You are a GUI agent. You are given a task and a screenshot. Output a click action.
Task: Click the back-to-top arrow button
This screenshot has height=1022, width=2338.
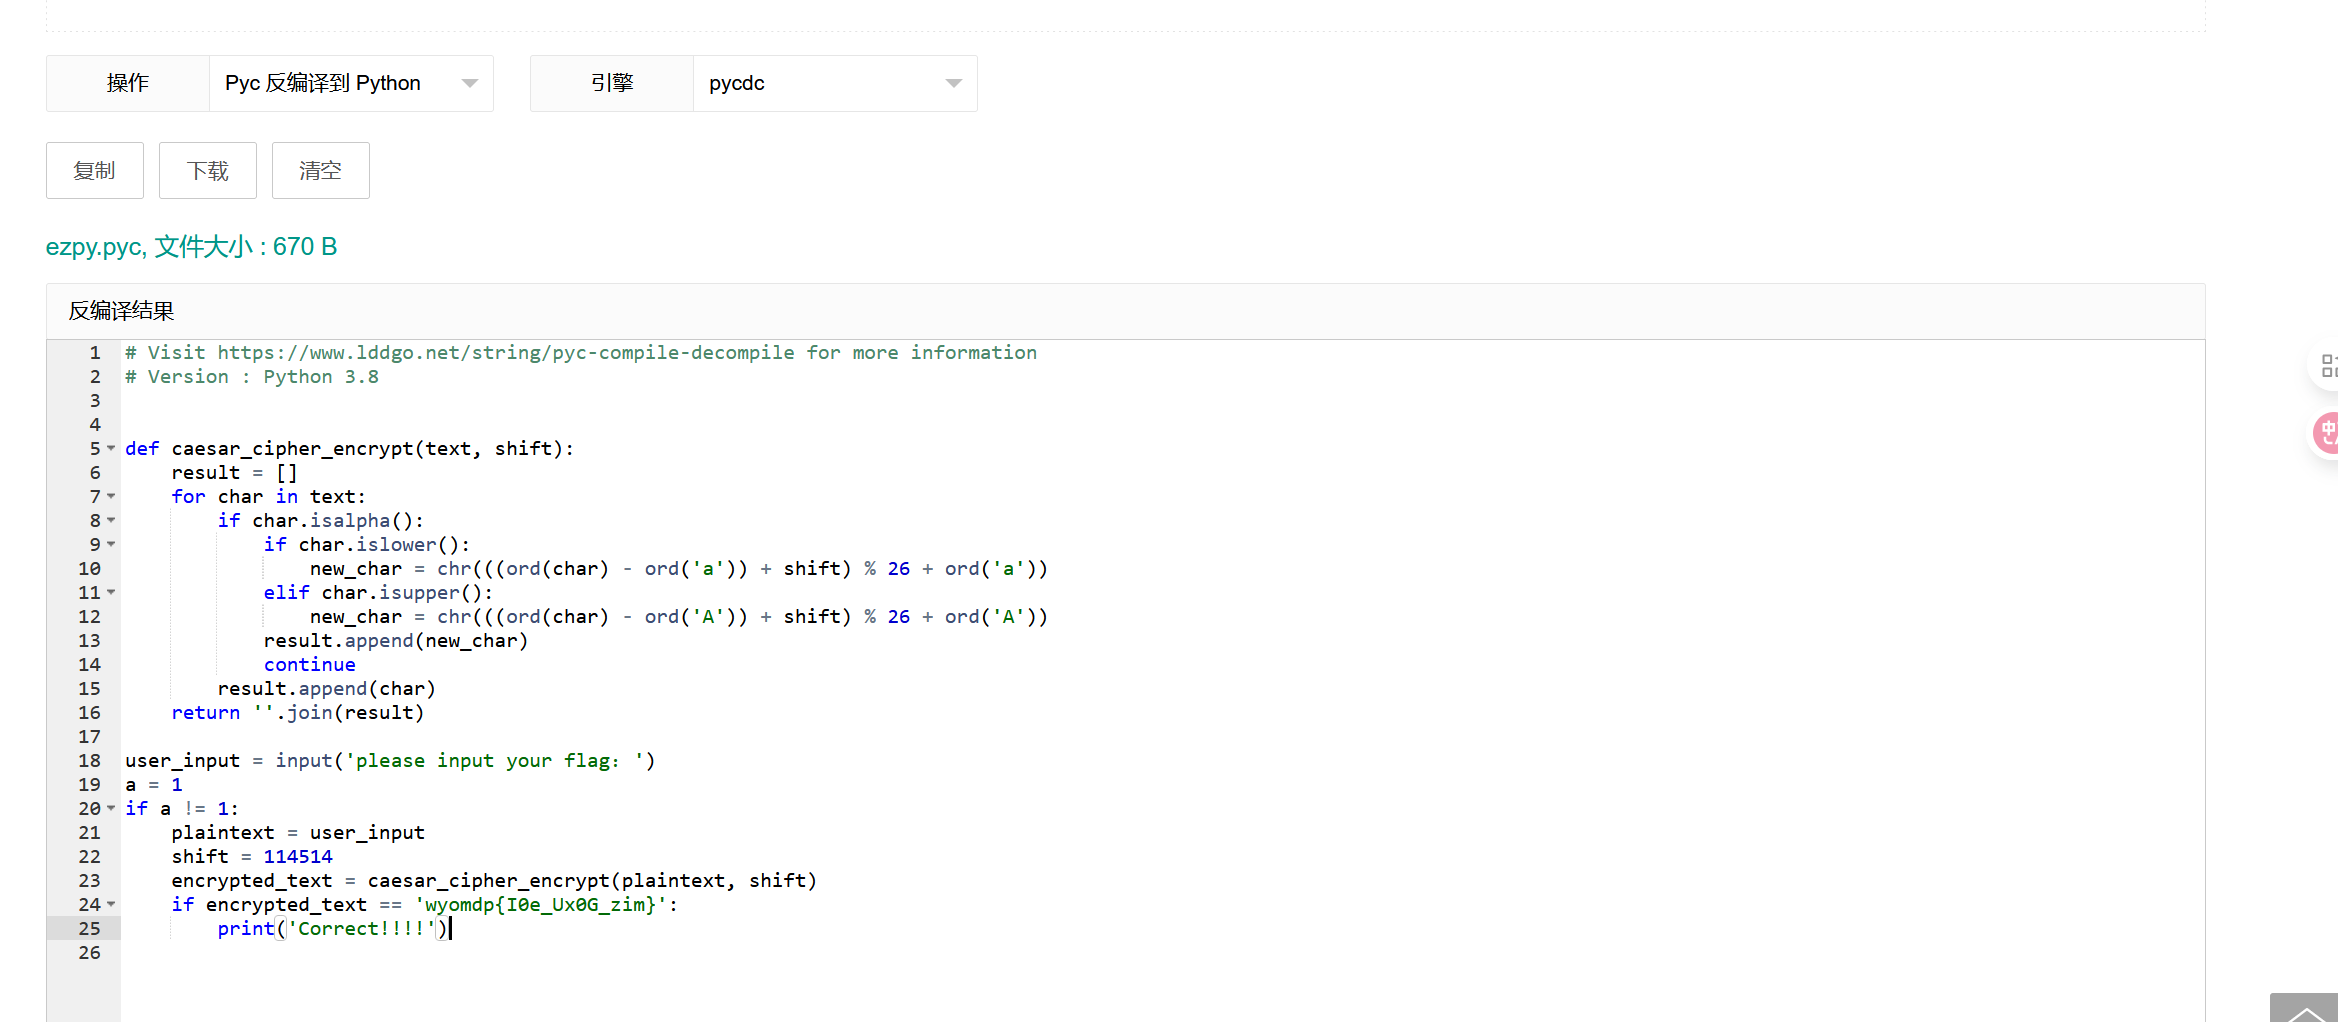pyautogui.click(x=2304, y=1010)
